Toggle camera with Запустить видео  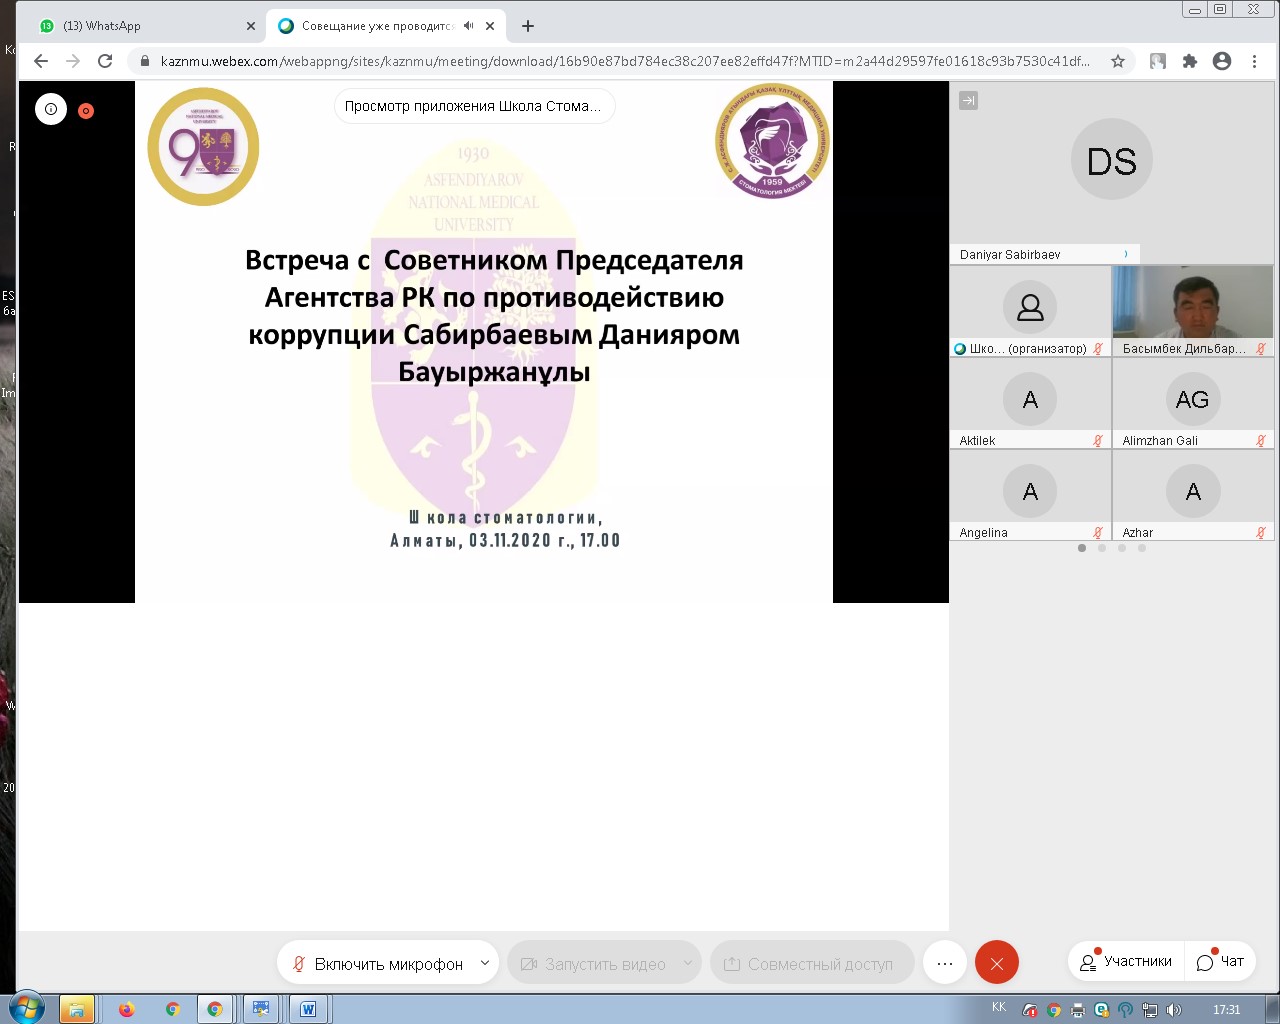point(594,963)
